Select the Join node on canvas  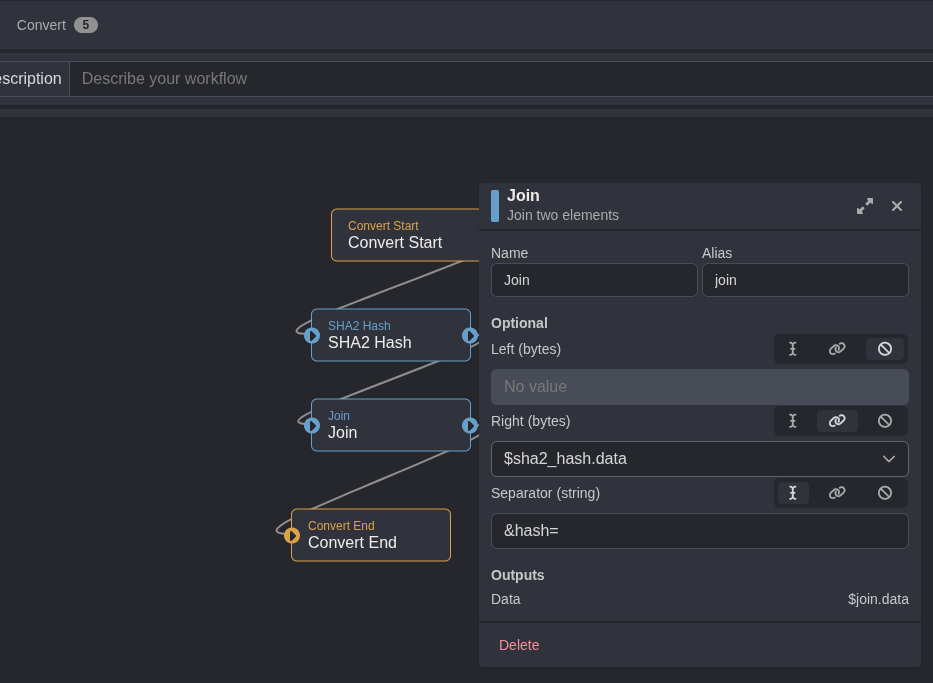(x=391, y=425)
